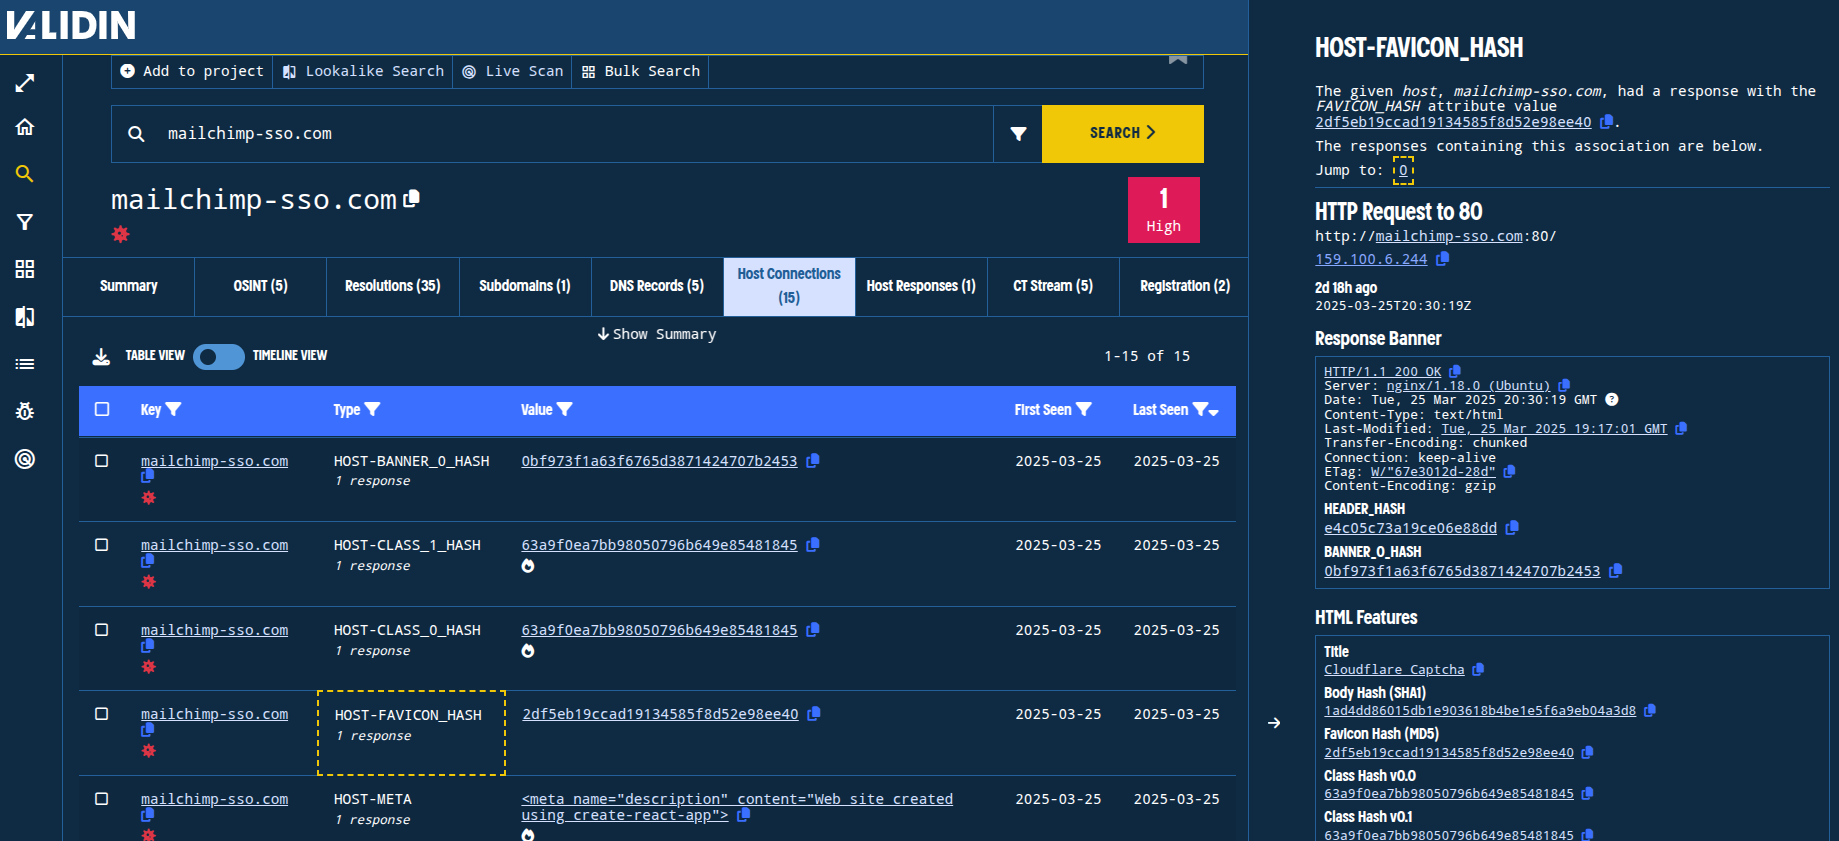The width and height of the screenshot is (1839, 841).
Task: Click the bookmark flag icon
Action: click(1178, 59)
